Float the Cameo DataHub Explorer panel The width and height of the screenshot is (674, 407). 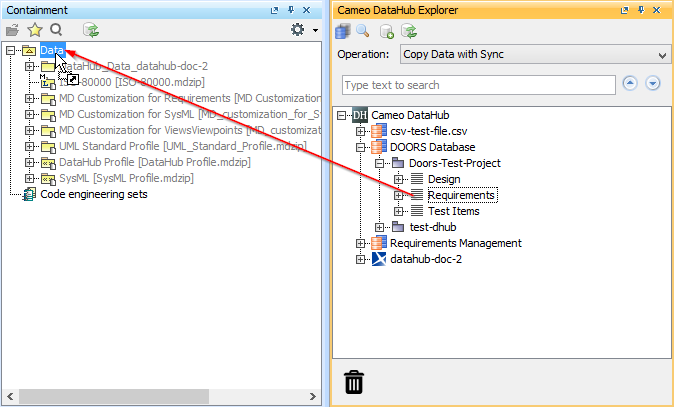coord(625,10)
